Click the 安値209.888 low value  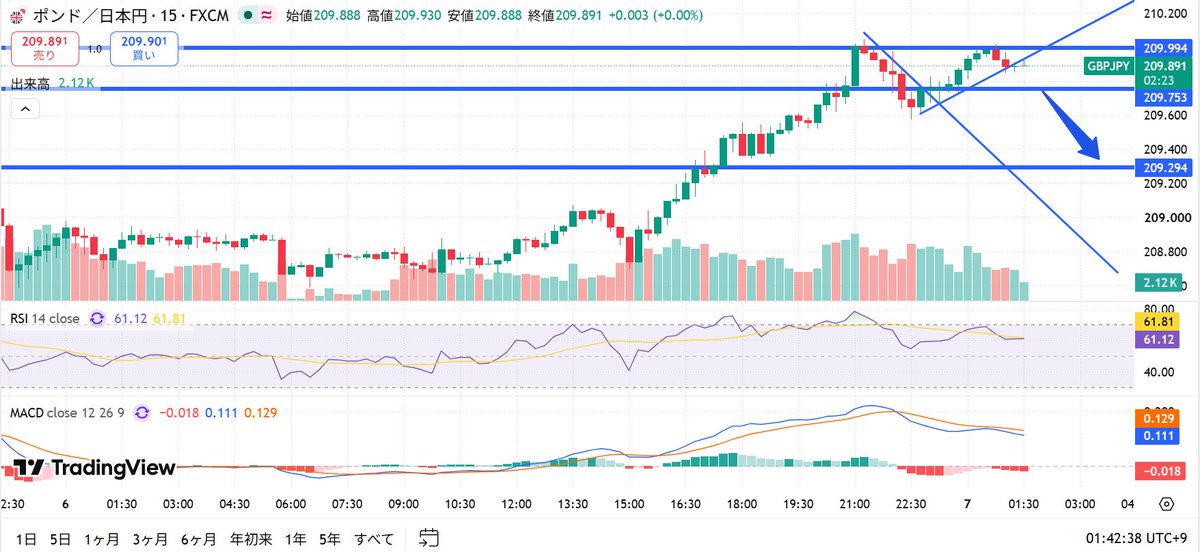point(486,16)
